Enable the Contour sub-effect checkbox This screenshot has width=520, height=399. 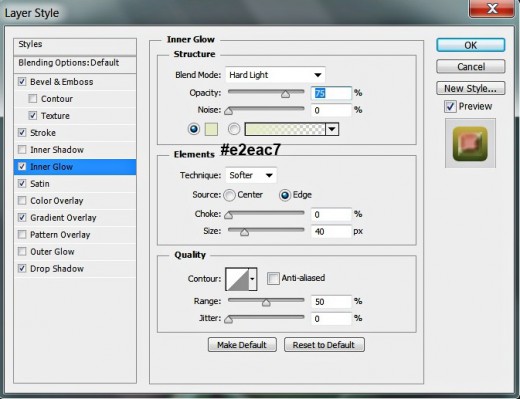click(33, 99)
